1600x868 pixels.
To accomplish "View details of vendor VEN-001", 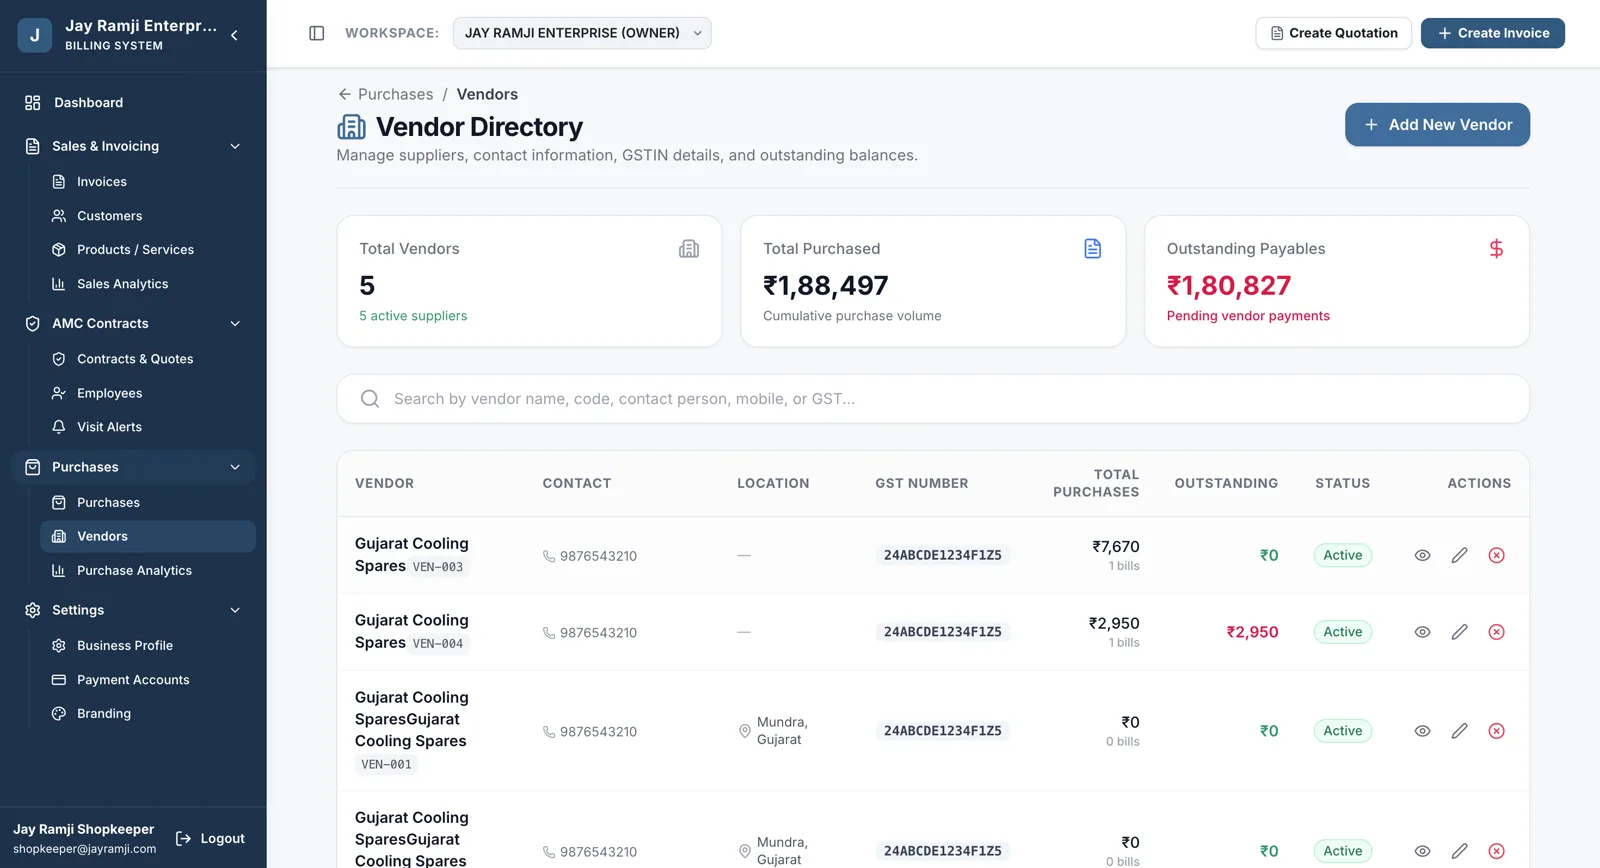I will [x=1422, y=731].
